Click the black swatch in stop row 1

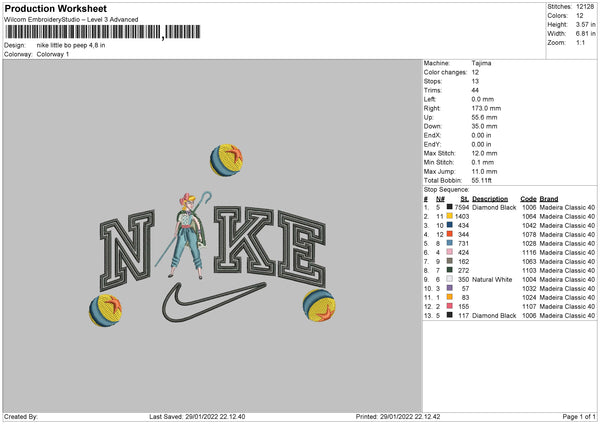[450, 207]
